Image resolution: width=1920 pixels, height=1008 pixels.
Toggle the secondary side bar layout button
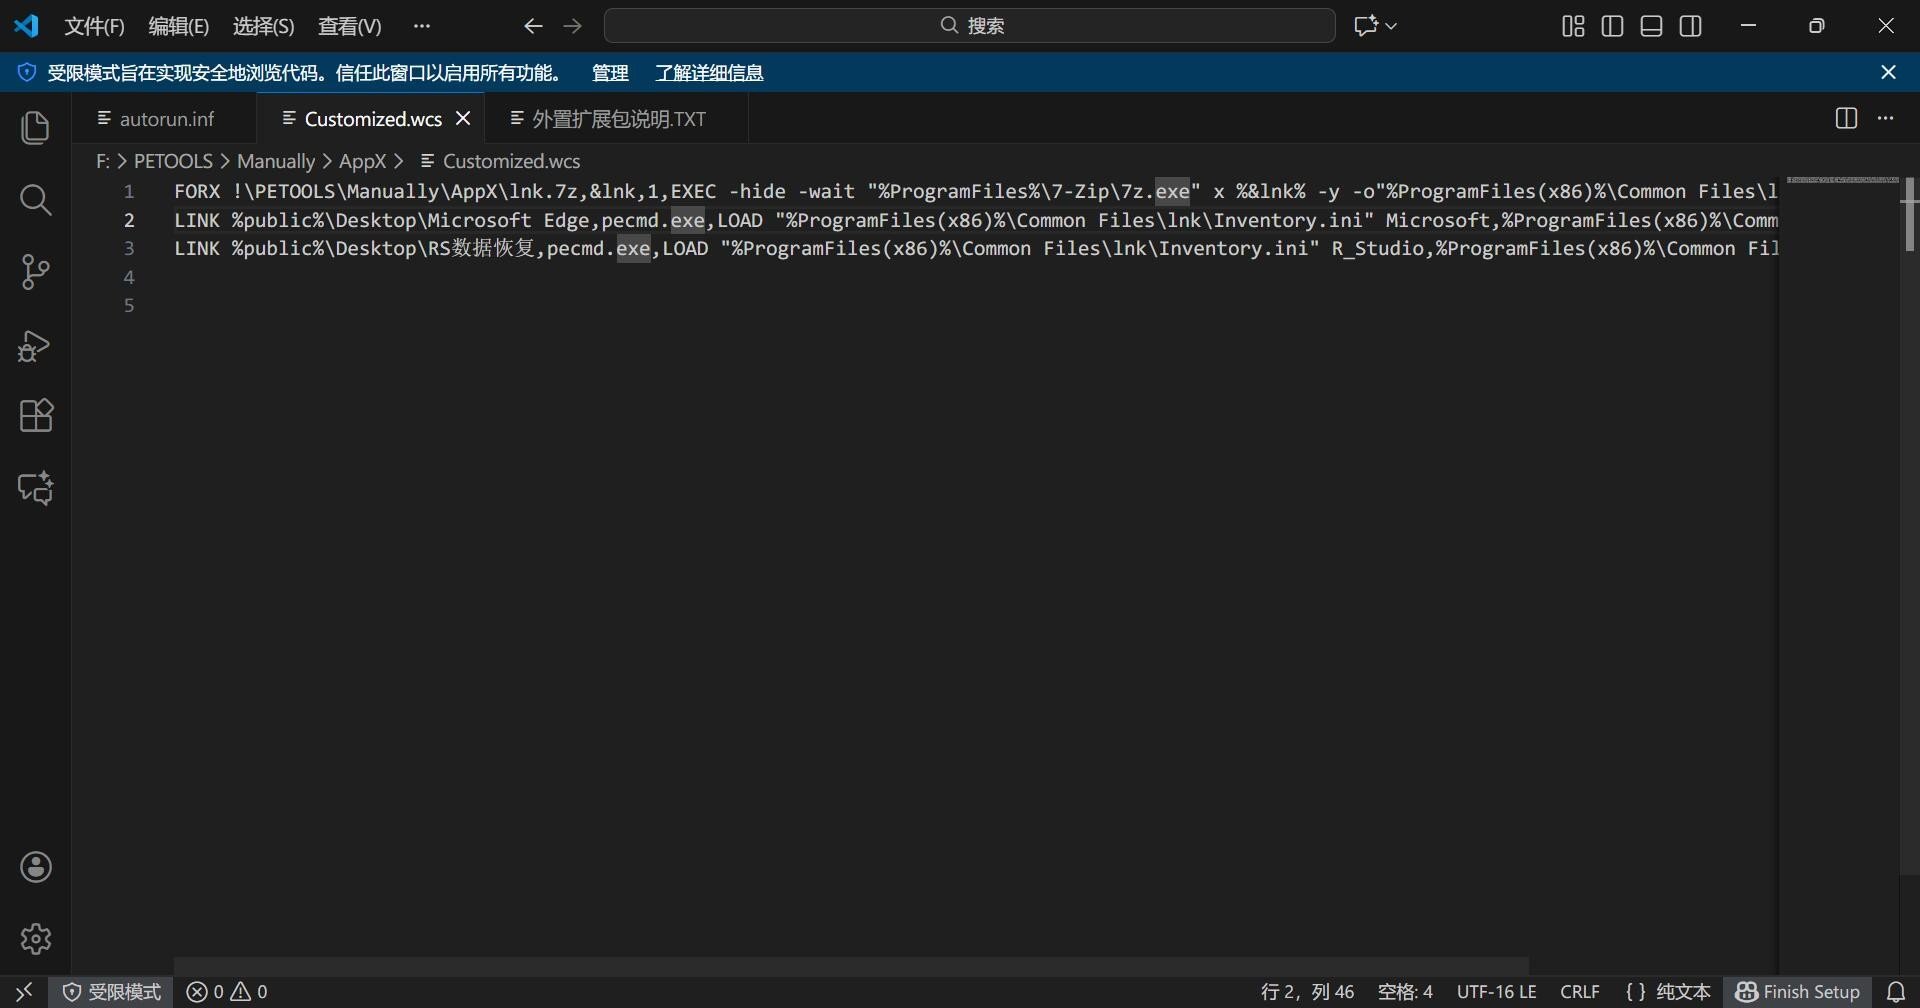tap(1691, 26)
